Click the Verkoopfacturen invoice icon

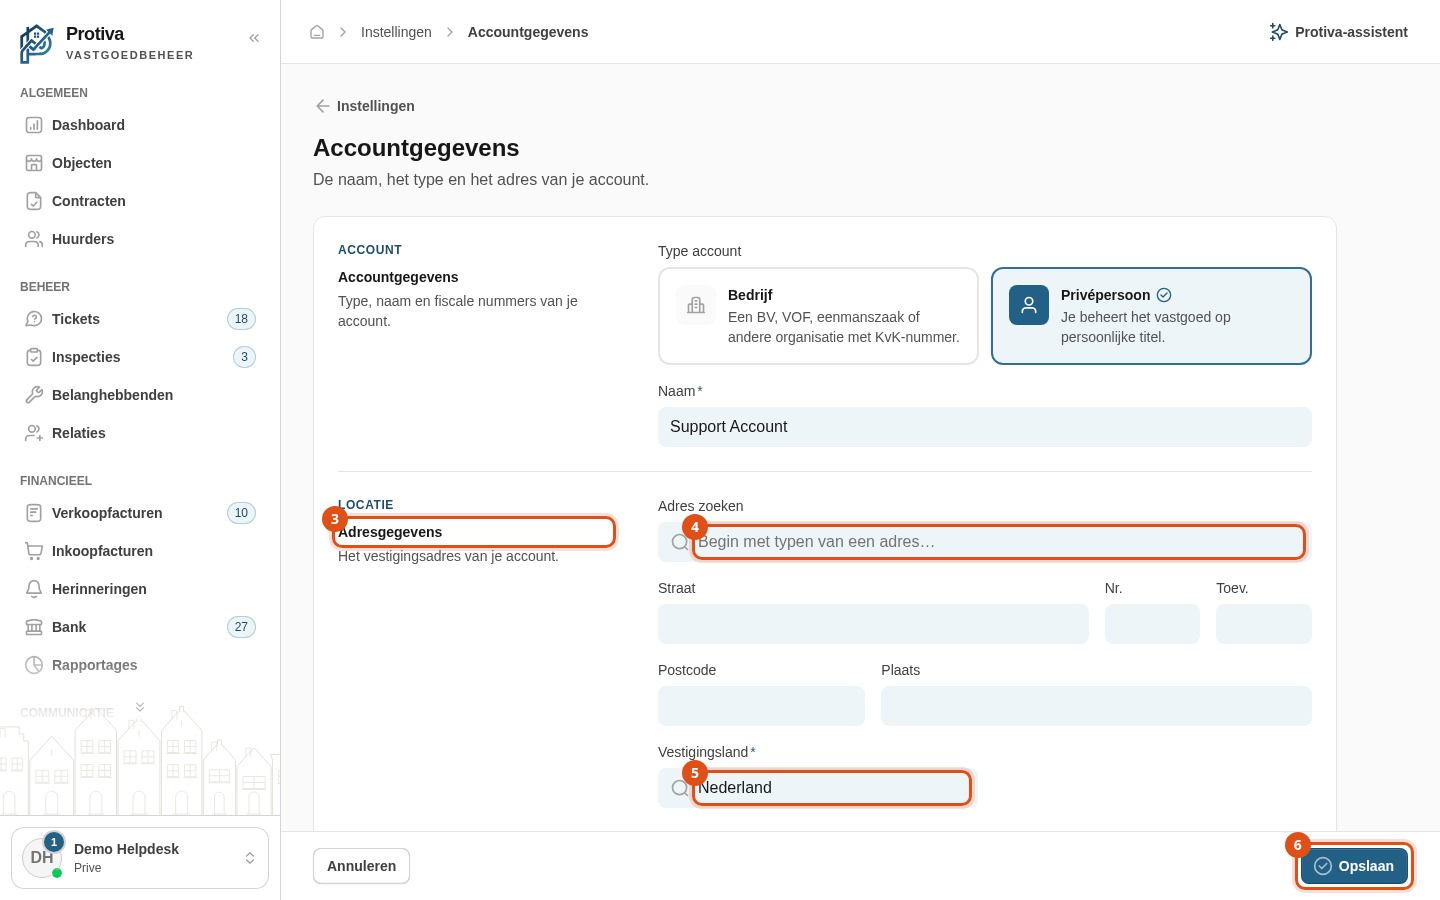point(34,513)
